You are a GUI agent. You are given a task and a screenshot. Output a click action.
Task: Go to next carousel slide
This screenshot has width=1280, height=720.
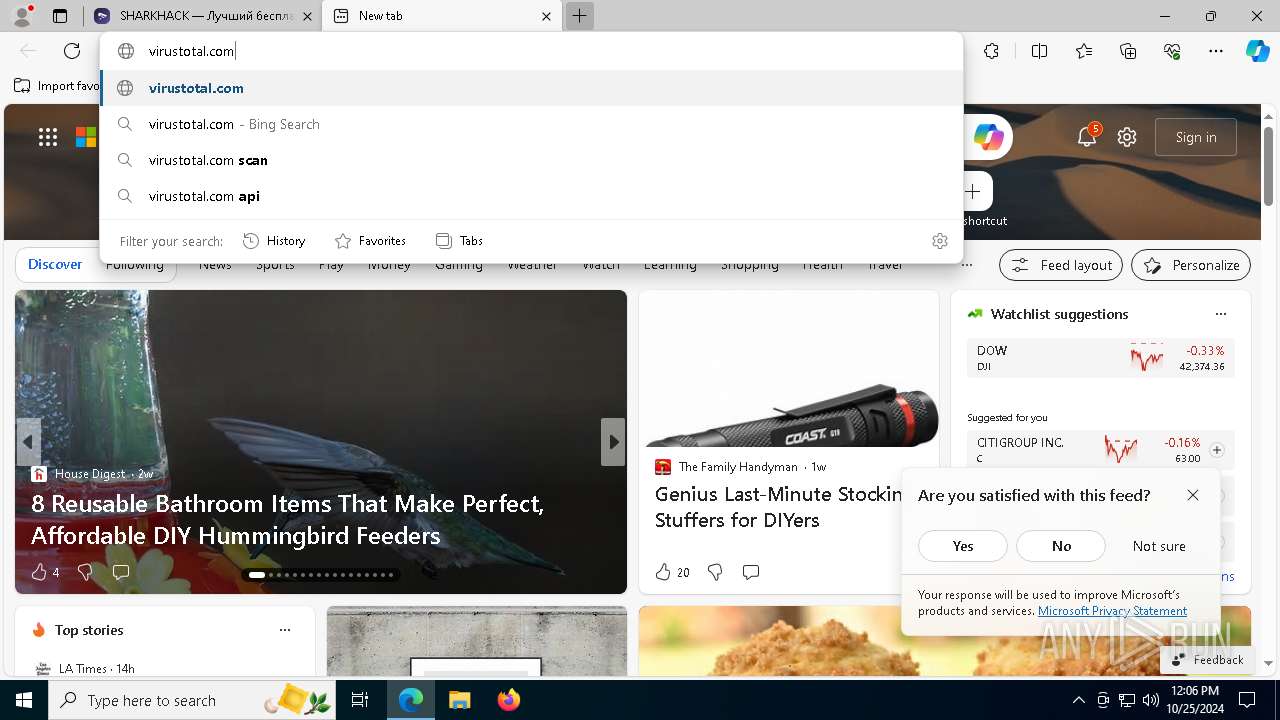click(x=613, y=442)
